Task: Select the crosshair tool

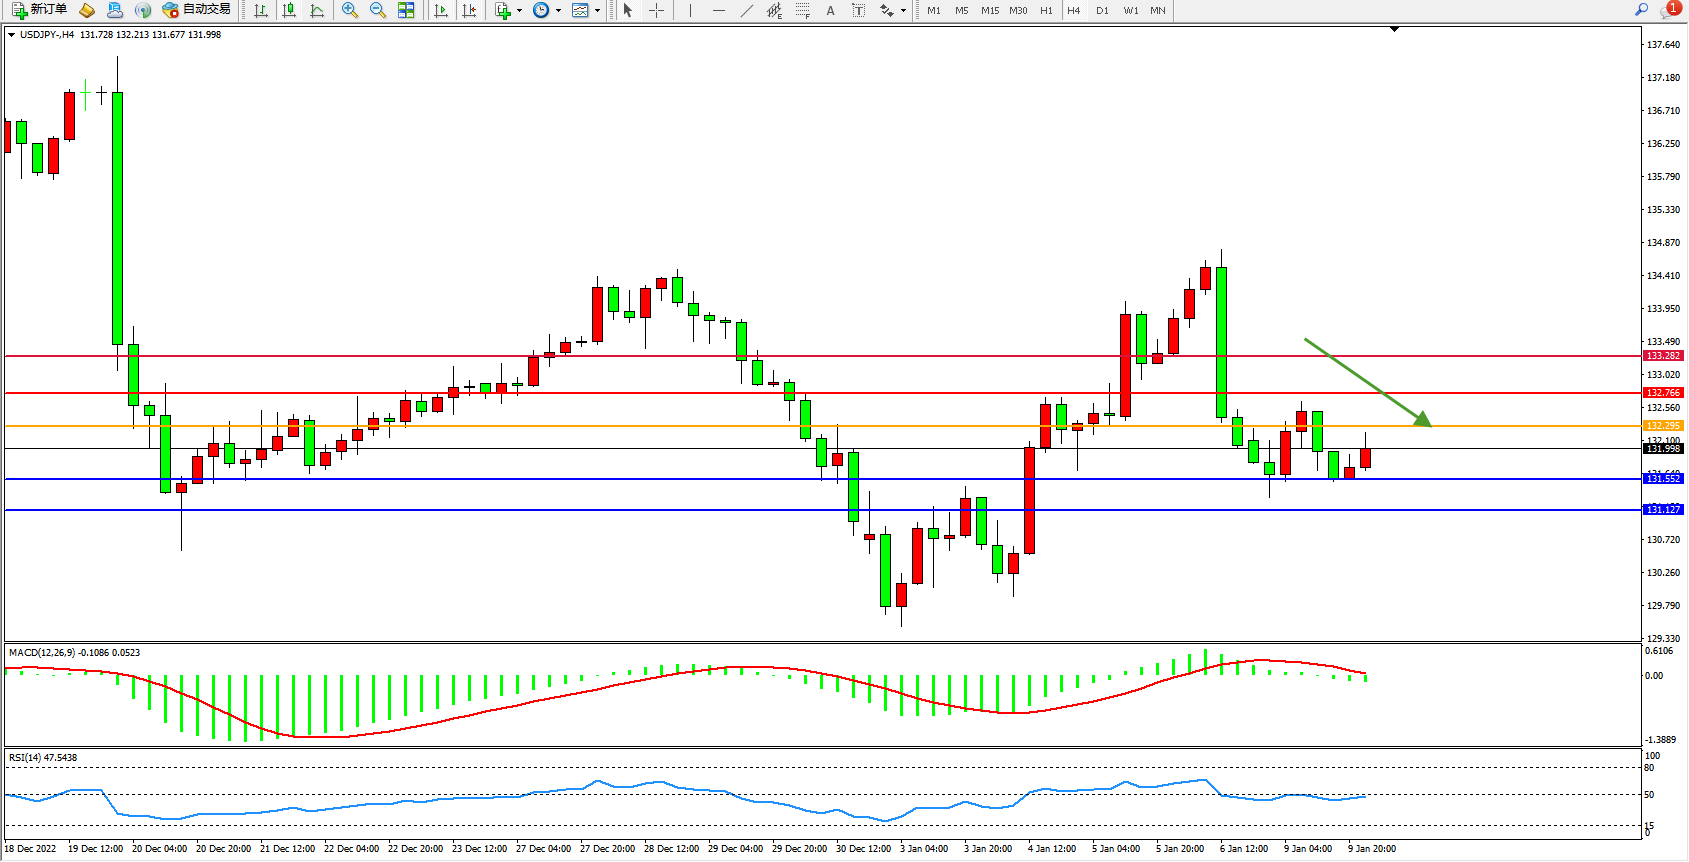Action: 656,10
